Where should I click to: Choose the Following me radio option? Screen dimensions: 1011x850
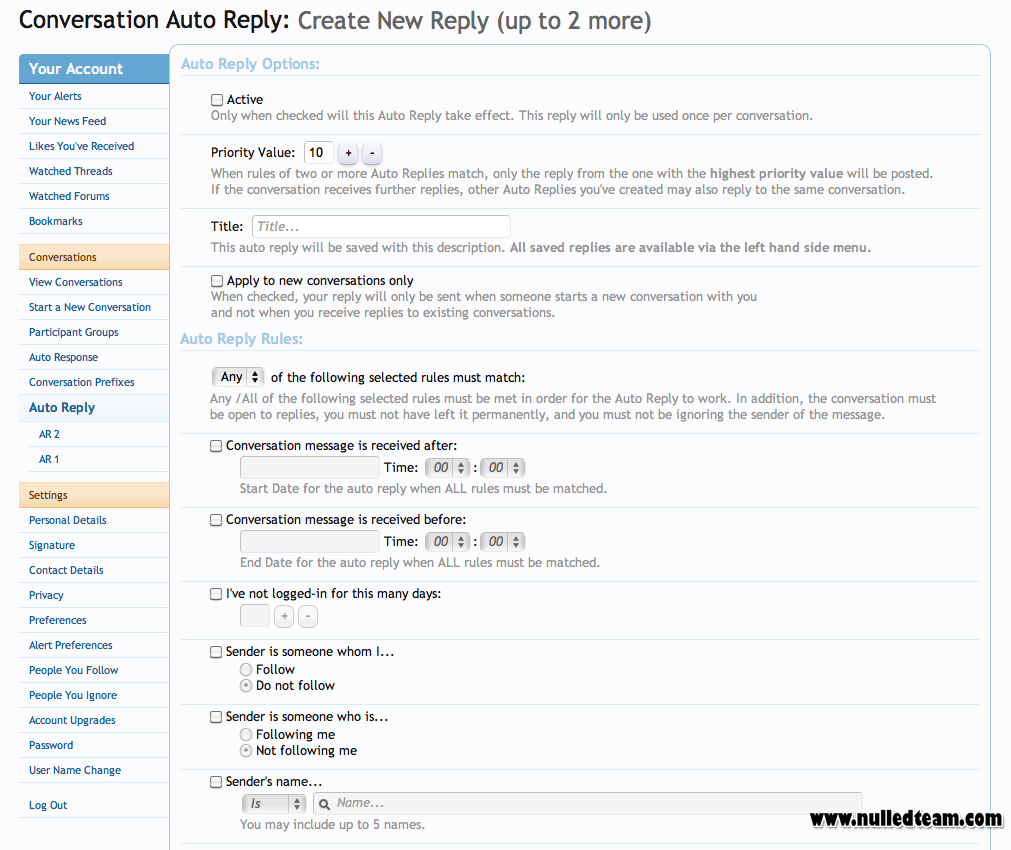click(246, 735)
